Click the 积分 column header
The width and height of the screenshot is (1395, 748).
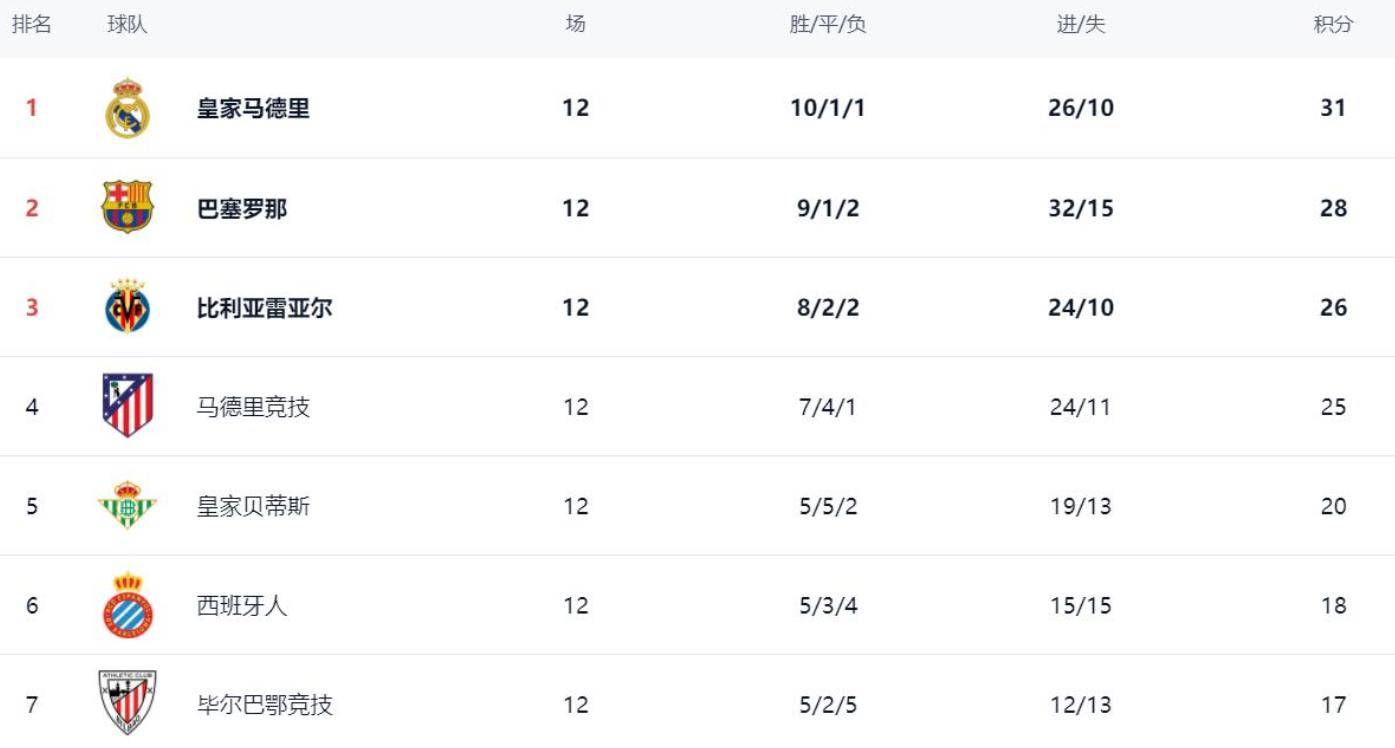click(1333, 25)
